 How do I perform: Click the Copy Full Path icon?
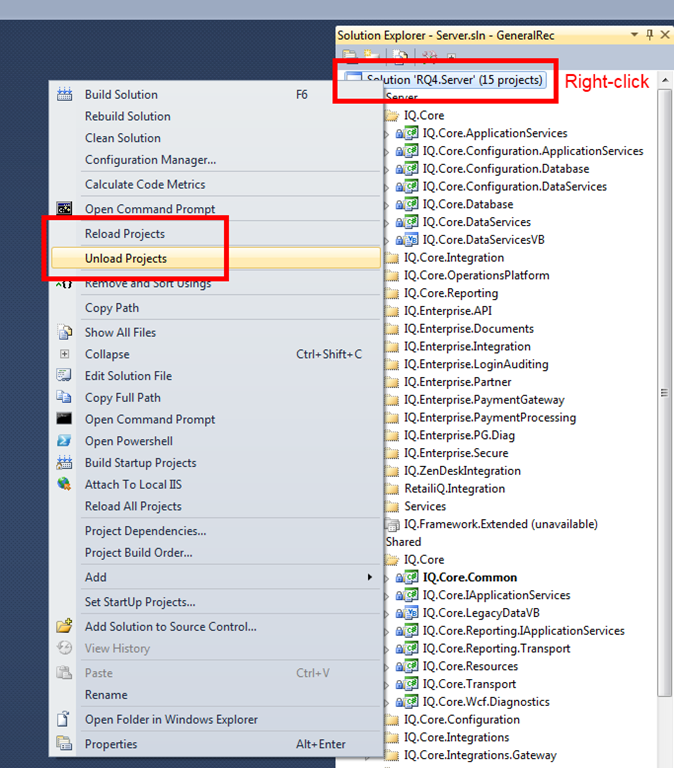tap(64, 397)
